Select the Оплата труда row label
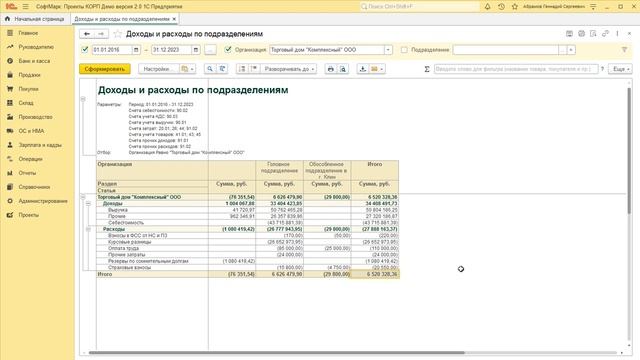The image size is (640, 360). point(123,248)
